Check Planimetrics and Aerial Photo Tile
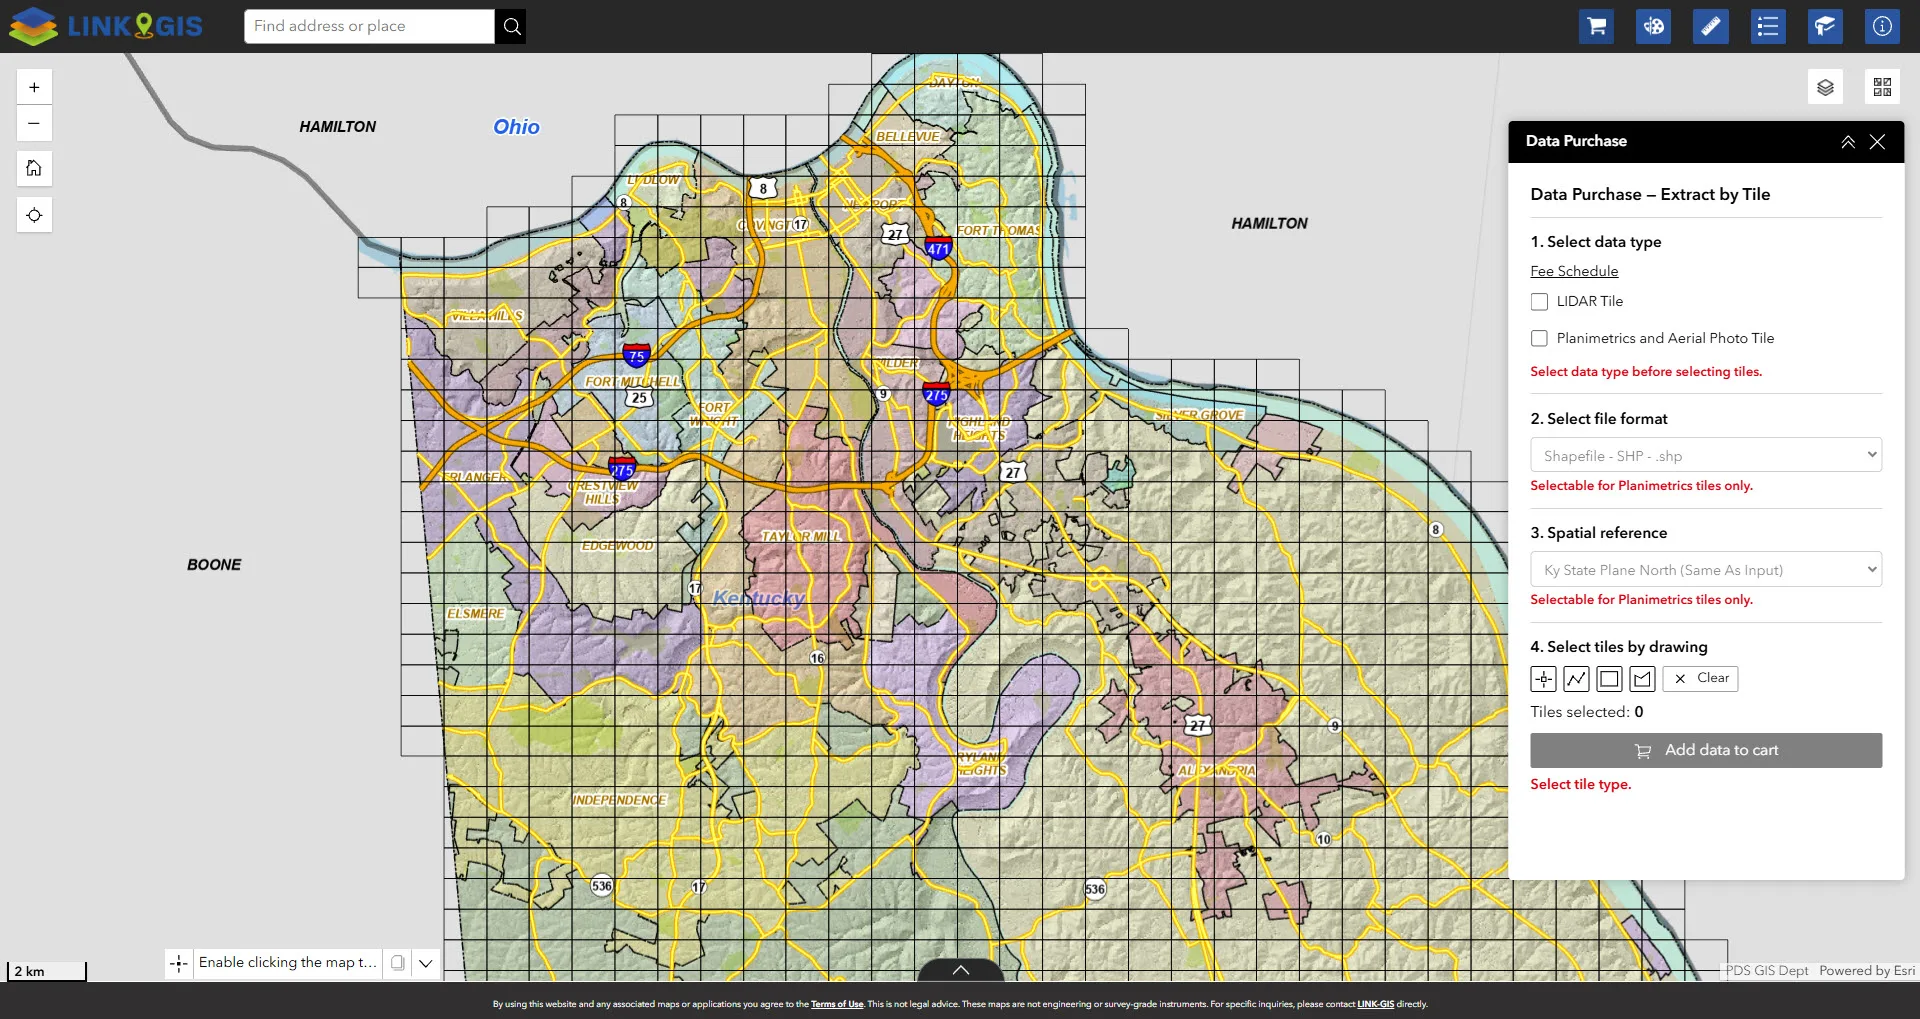This screenshot has width=1920, height=1019. coord(1539,339)
